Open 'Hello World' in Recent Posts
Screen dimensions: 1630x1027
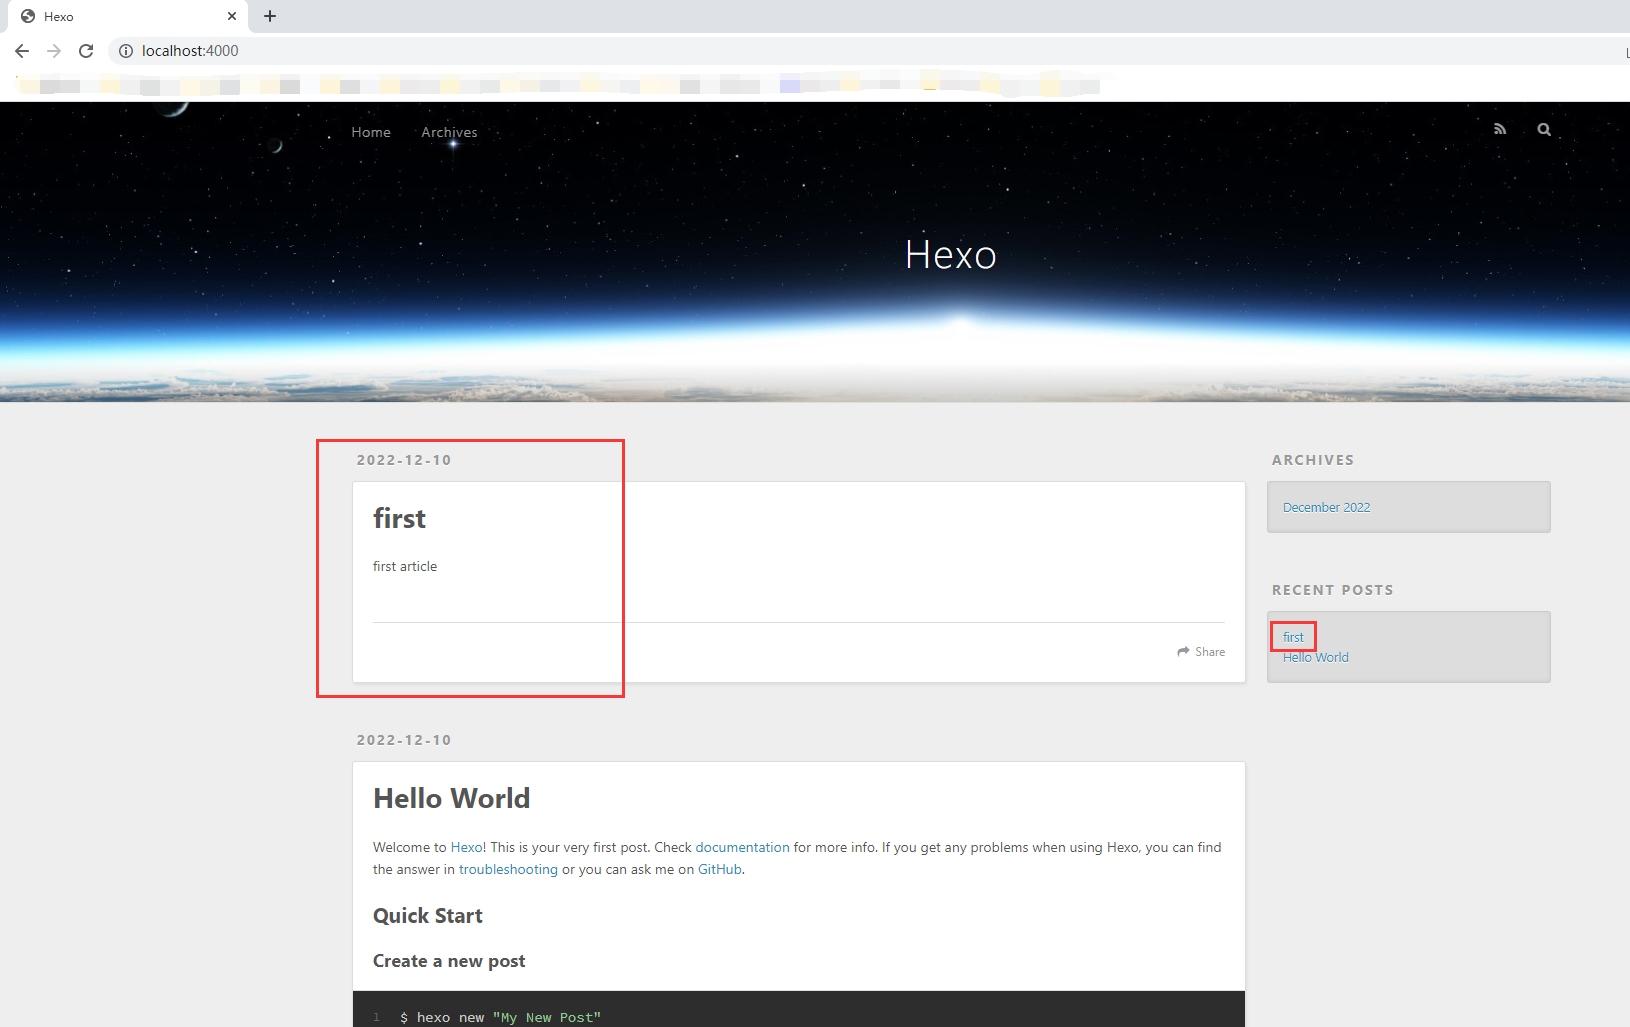coord(1315,657)
